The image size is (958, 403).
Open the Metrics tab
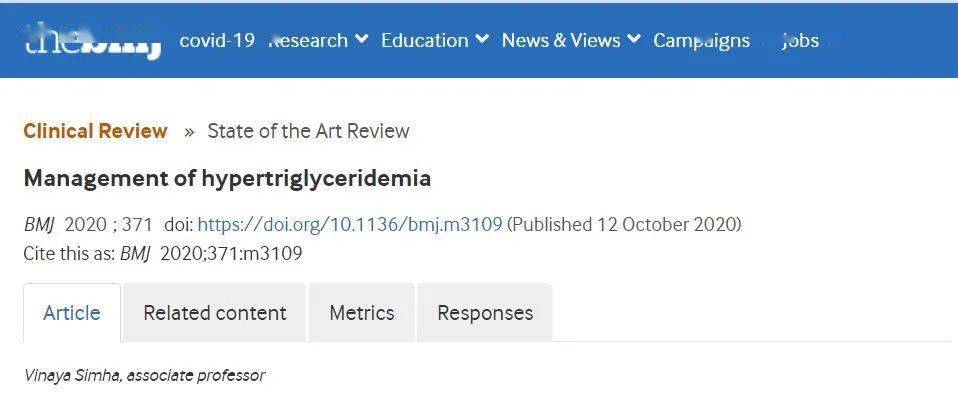tap(362, 313)
